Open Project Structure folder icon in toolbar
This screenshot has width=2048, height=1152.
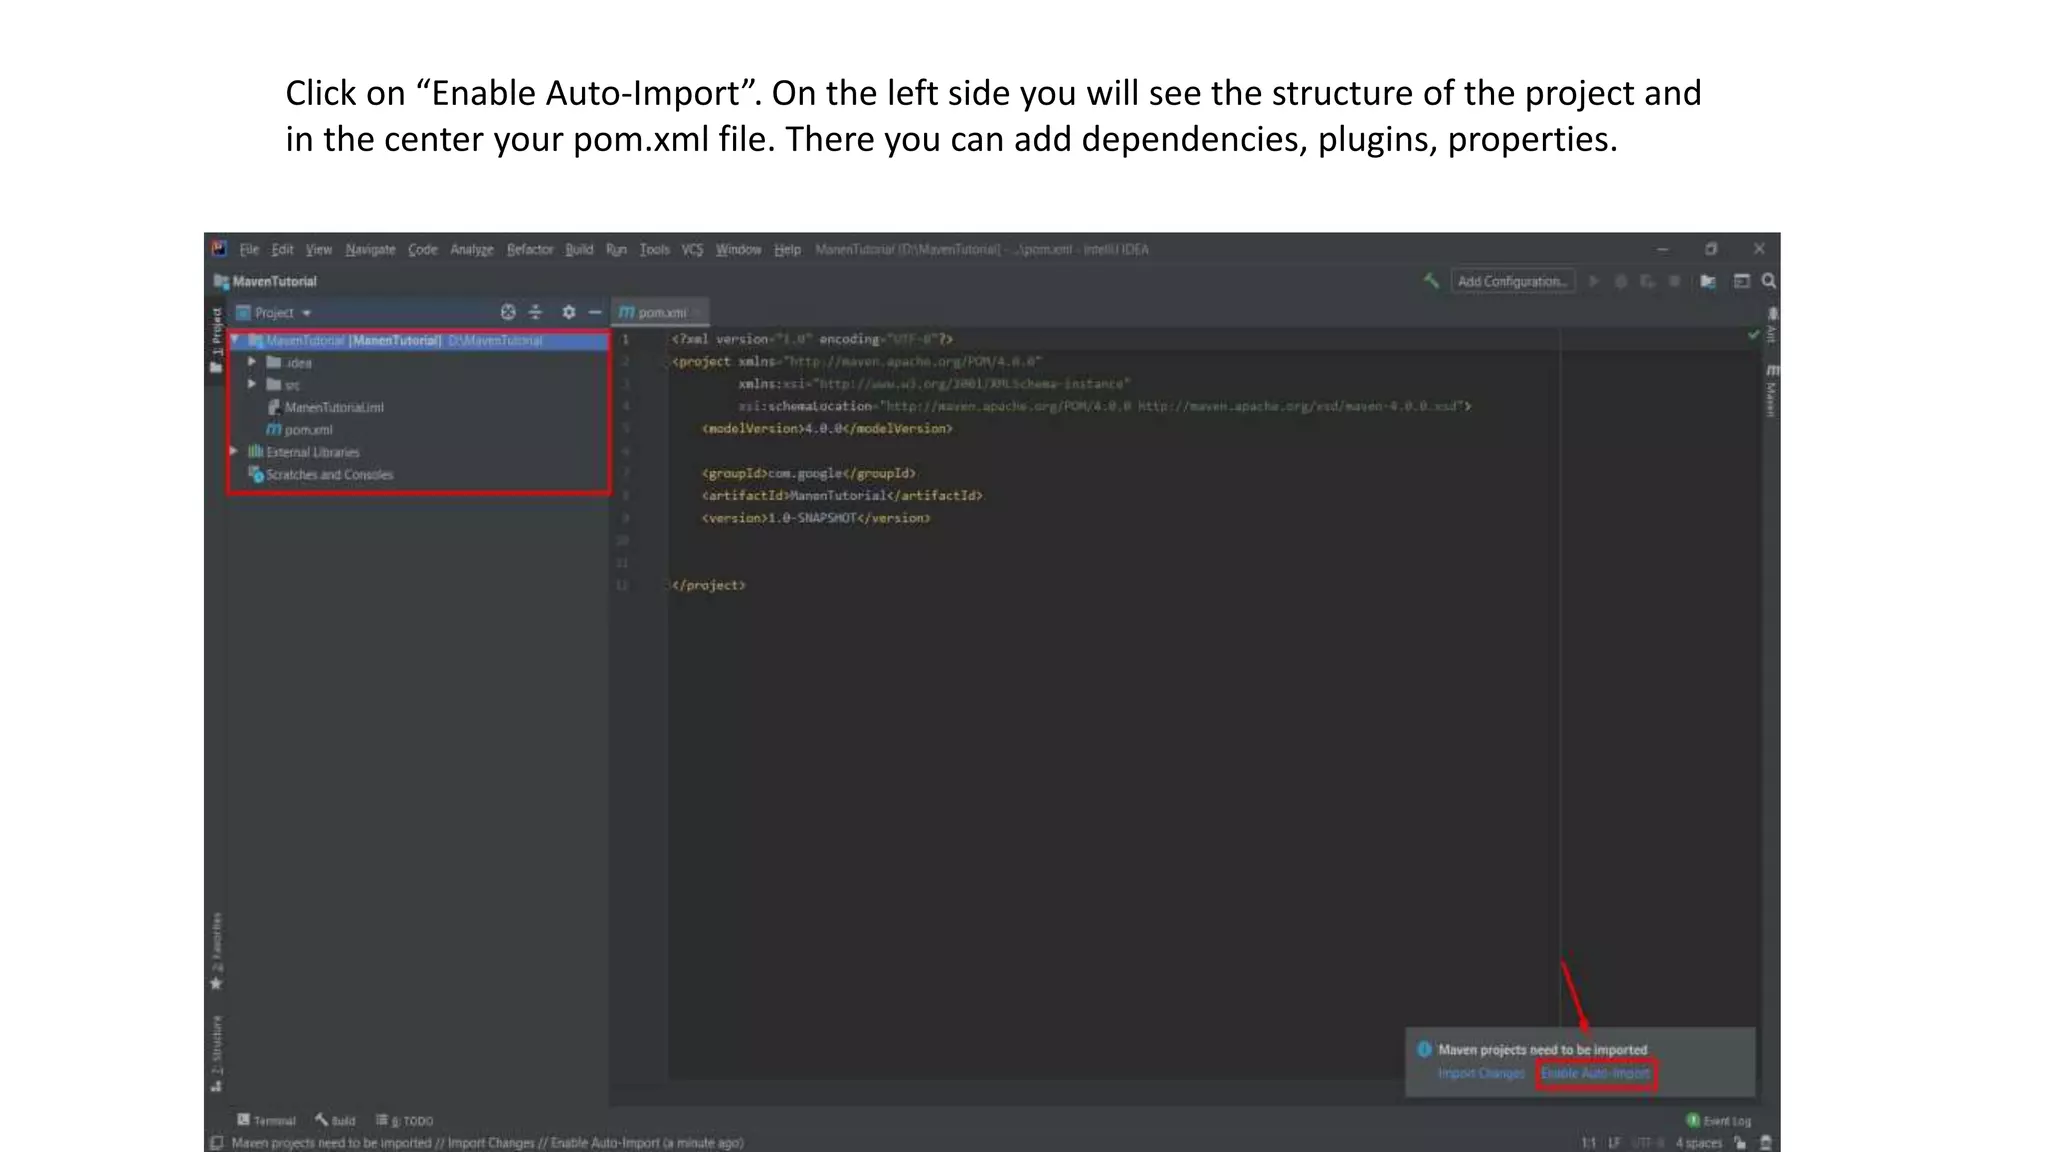[1708, 282]
